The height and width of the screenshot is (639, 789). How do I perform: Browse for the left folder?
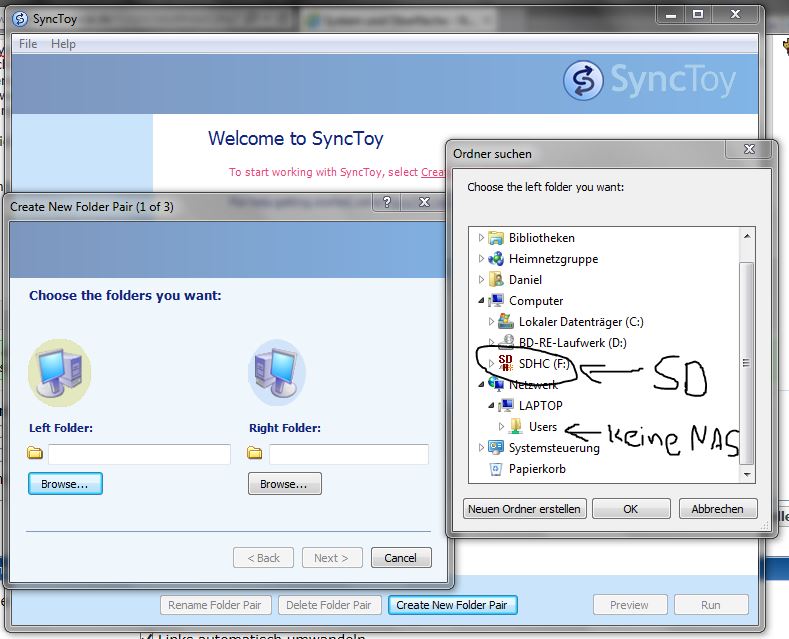[x=65, y=484]
